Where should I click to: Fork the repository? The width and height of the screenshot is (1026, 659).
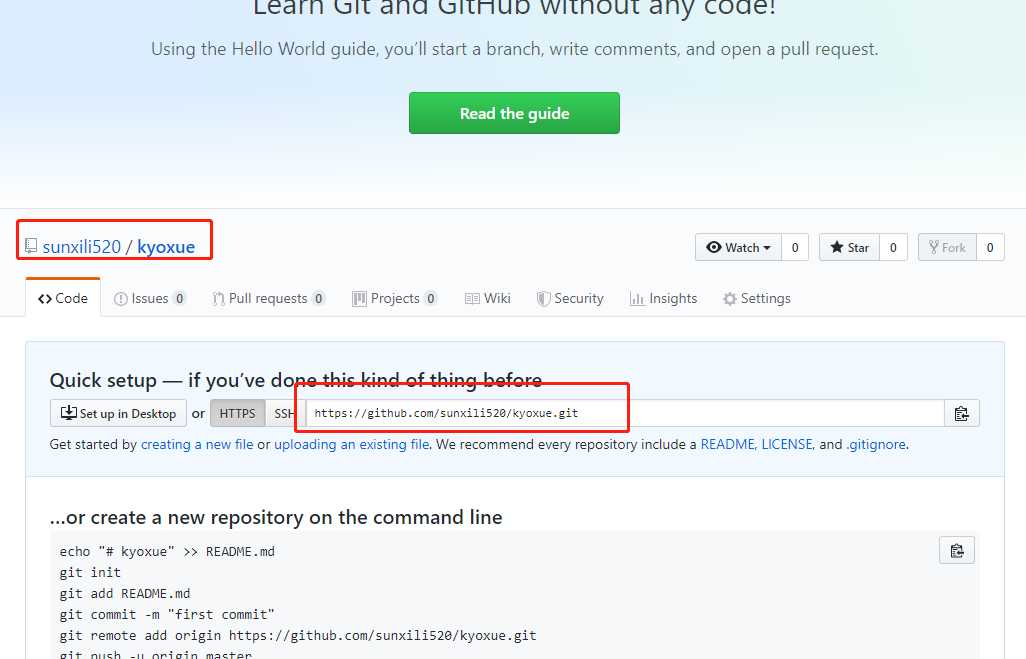coord(947,247)
